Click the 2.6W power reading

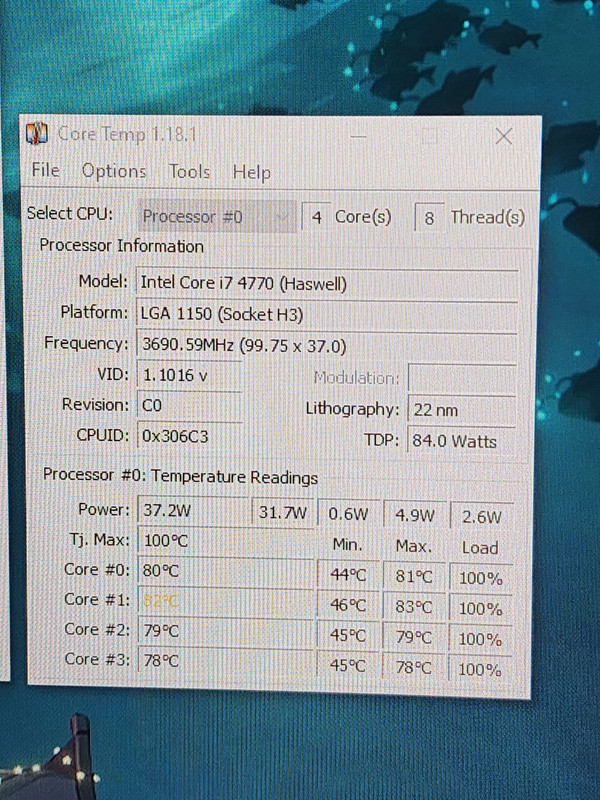(481, 517)
